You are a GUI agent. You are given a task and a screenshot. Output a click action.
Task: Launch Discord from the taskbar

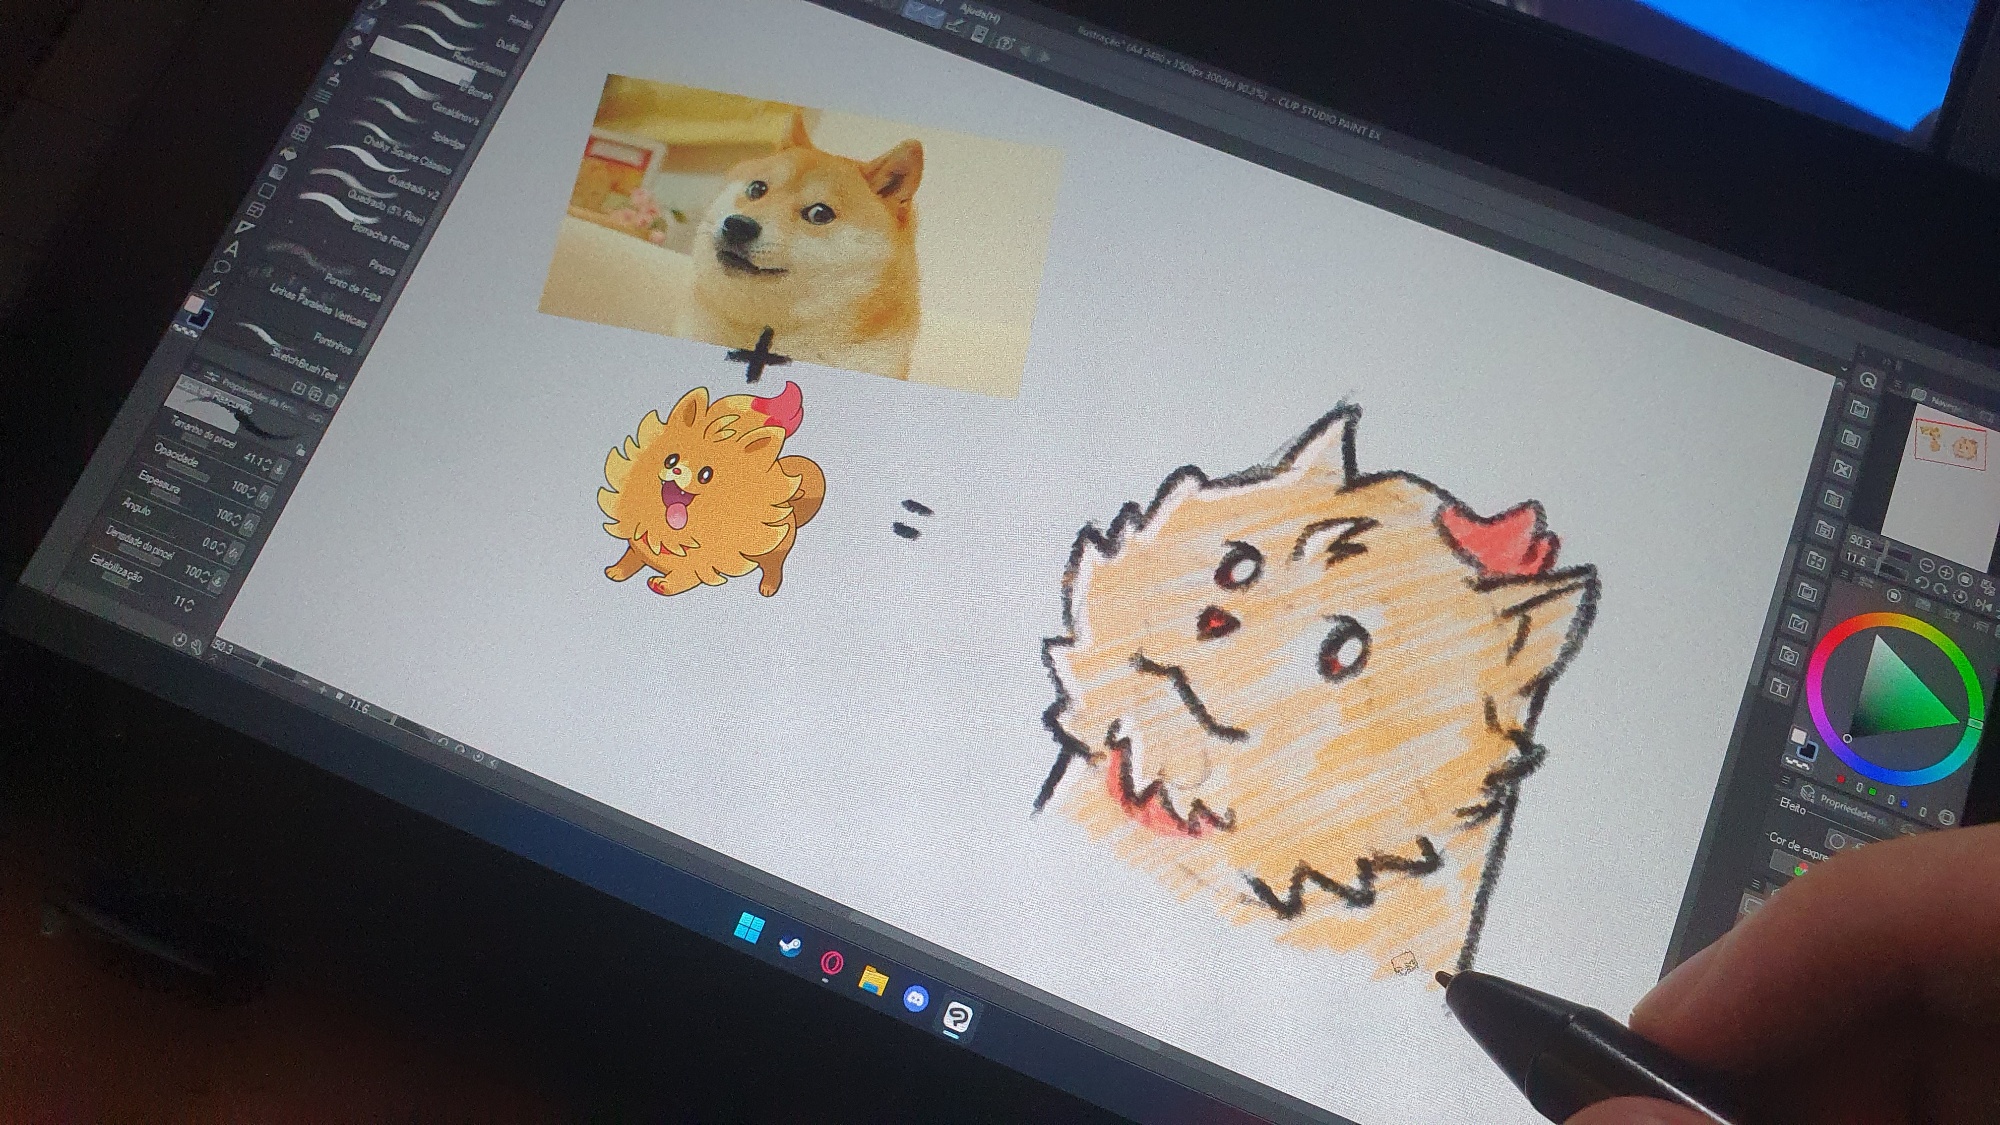point(915,997)
